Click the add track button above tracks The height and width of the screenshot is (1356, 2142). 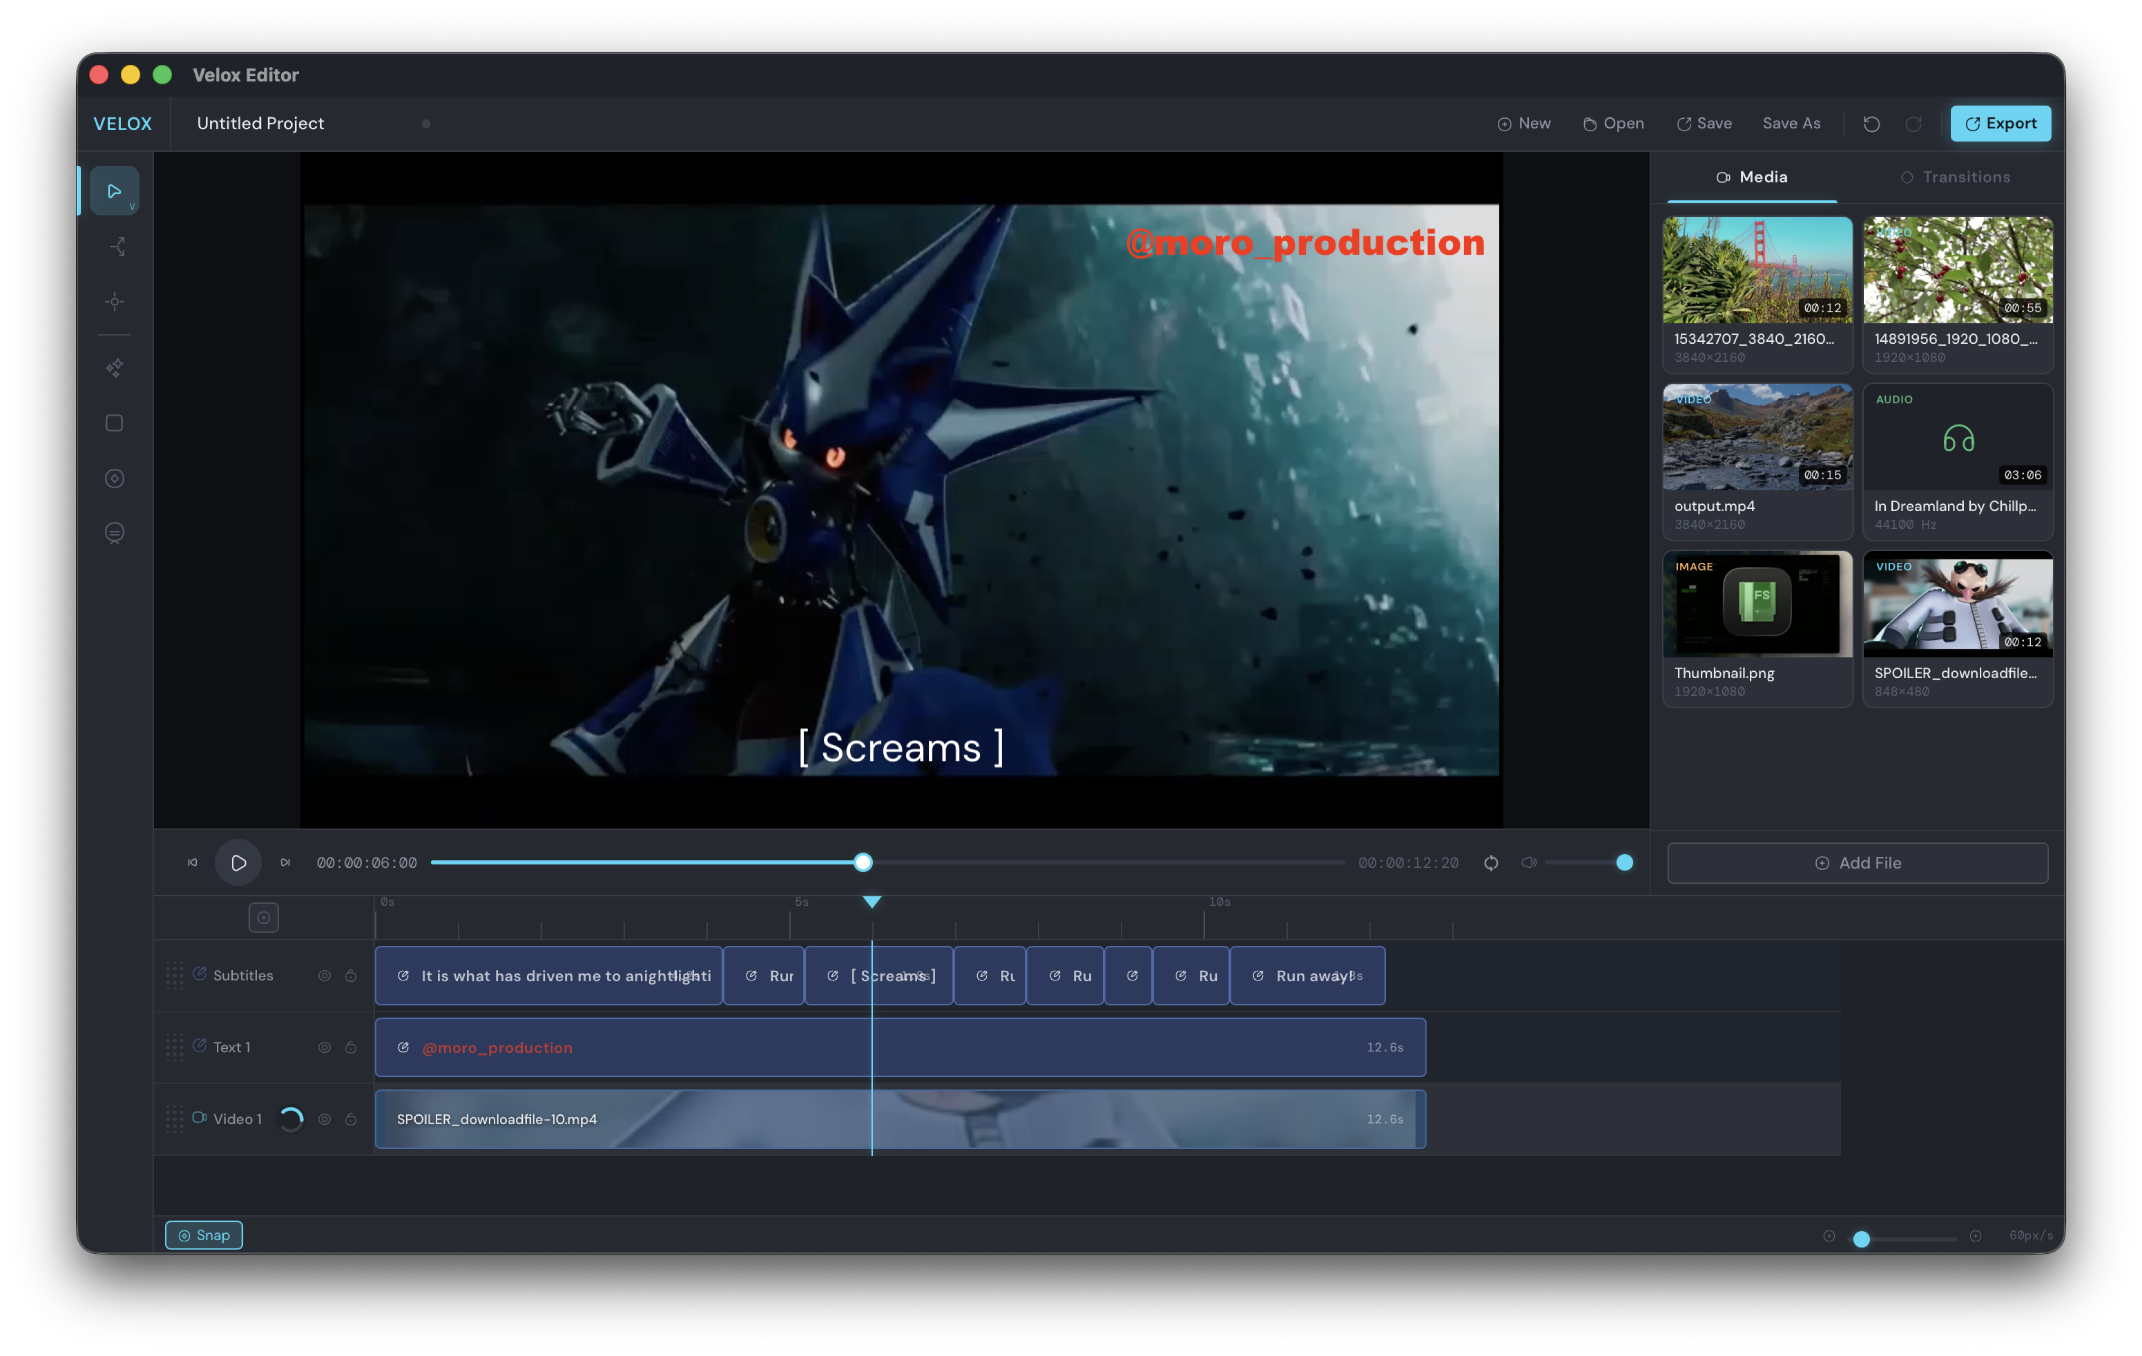(263, 917)
